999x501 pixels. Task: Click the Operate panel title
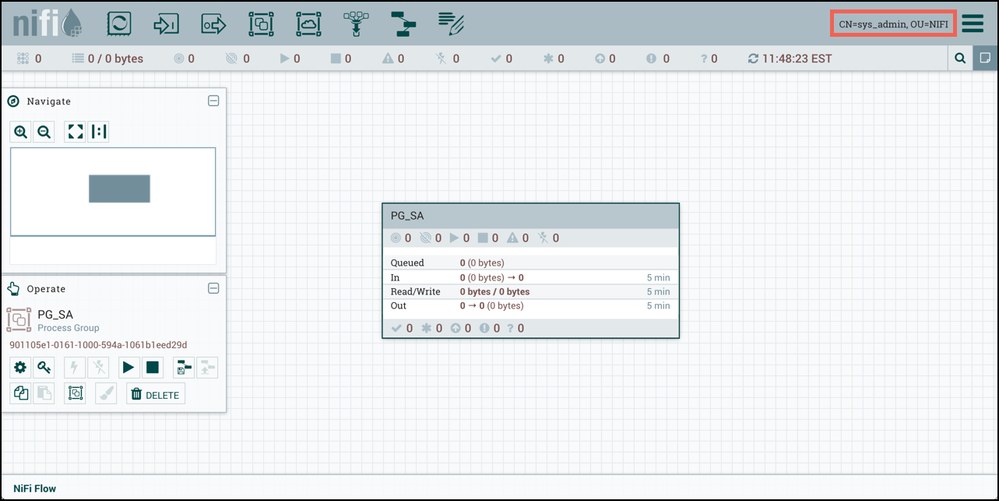46,289
